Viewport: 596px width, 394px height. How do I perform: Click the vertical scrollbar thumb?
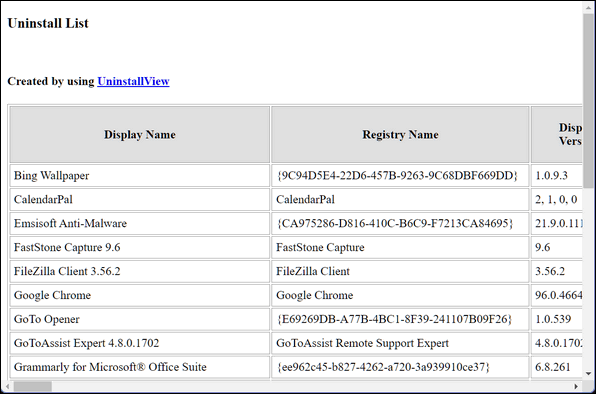click(x=589, y=100)
